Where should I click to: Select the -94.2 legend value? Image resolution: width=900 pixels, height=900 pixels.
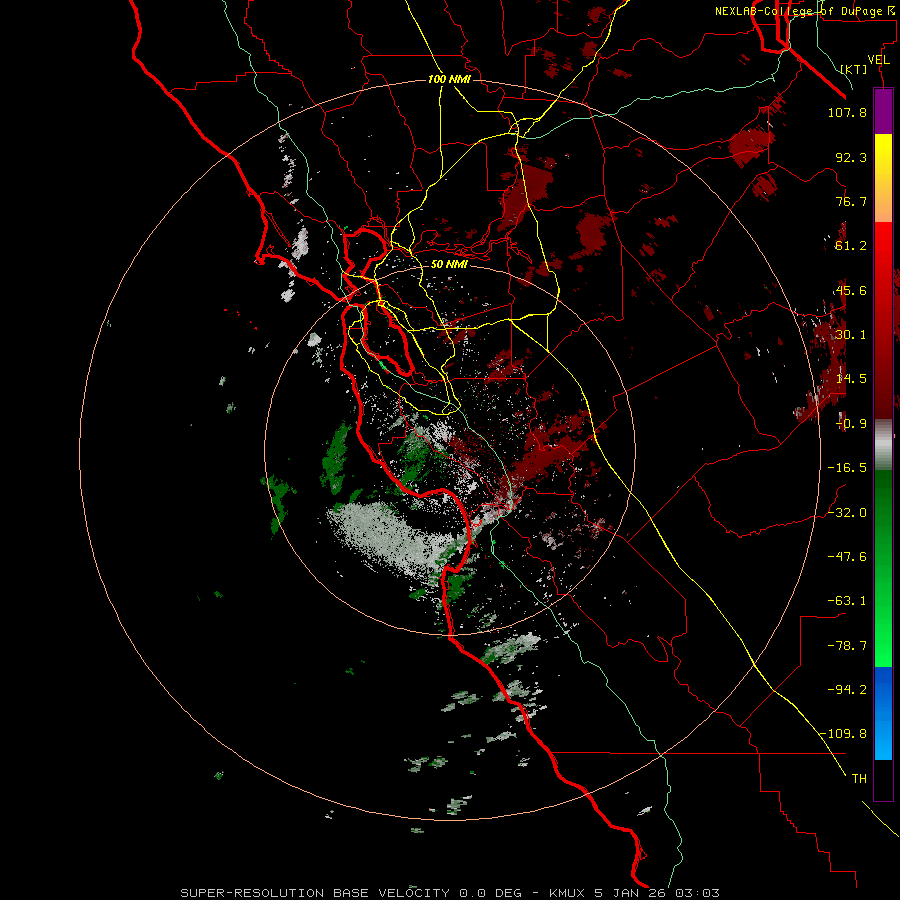847,690
